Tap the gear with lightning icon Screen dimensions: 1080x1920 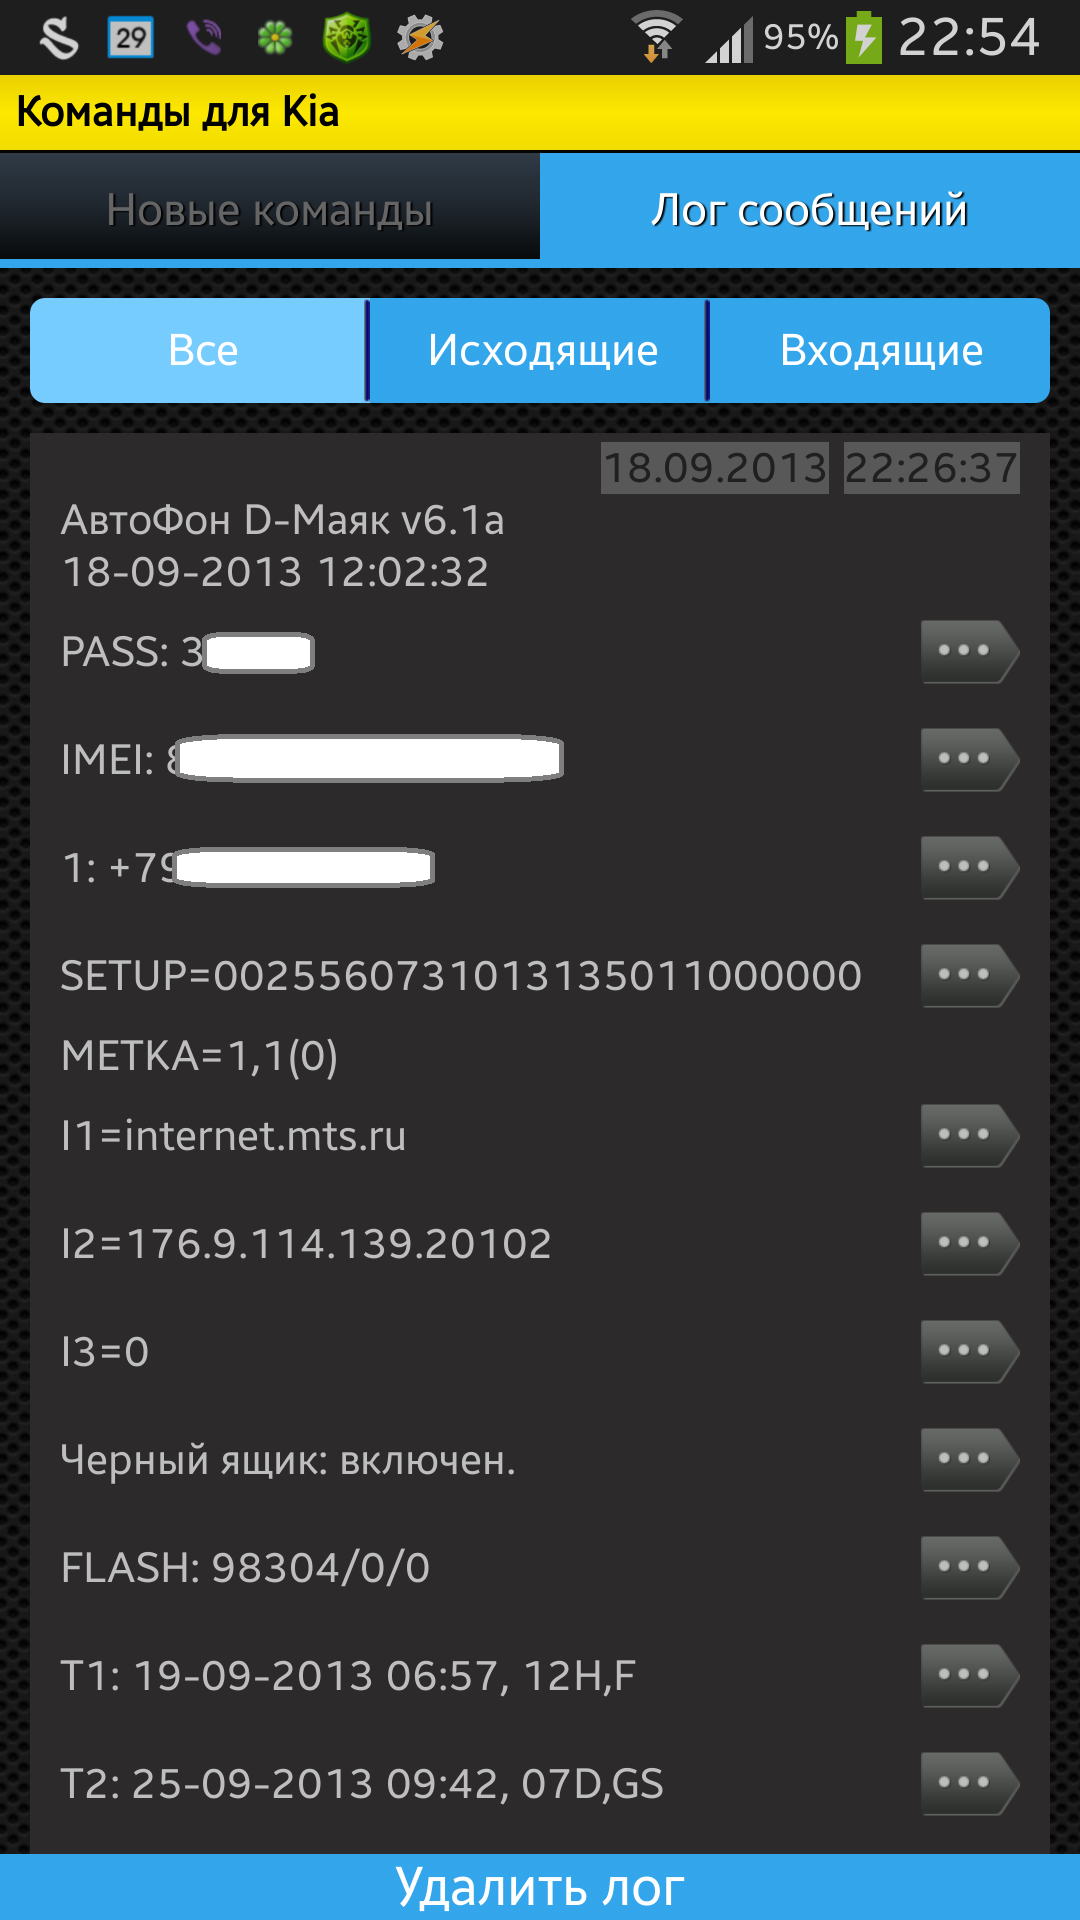point(420,38)
